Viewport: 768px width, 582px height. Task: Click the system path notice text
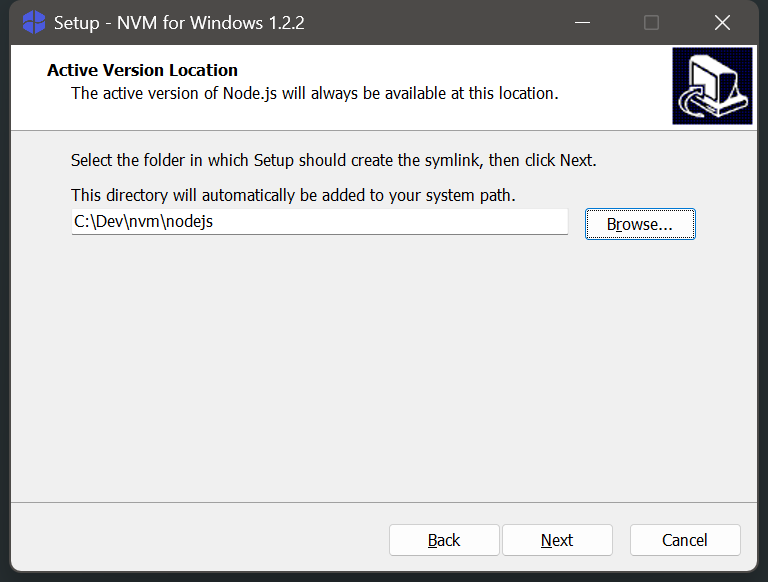293,194
